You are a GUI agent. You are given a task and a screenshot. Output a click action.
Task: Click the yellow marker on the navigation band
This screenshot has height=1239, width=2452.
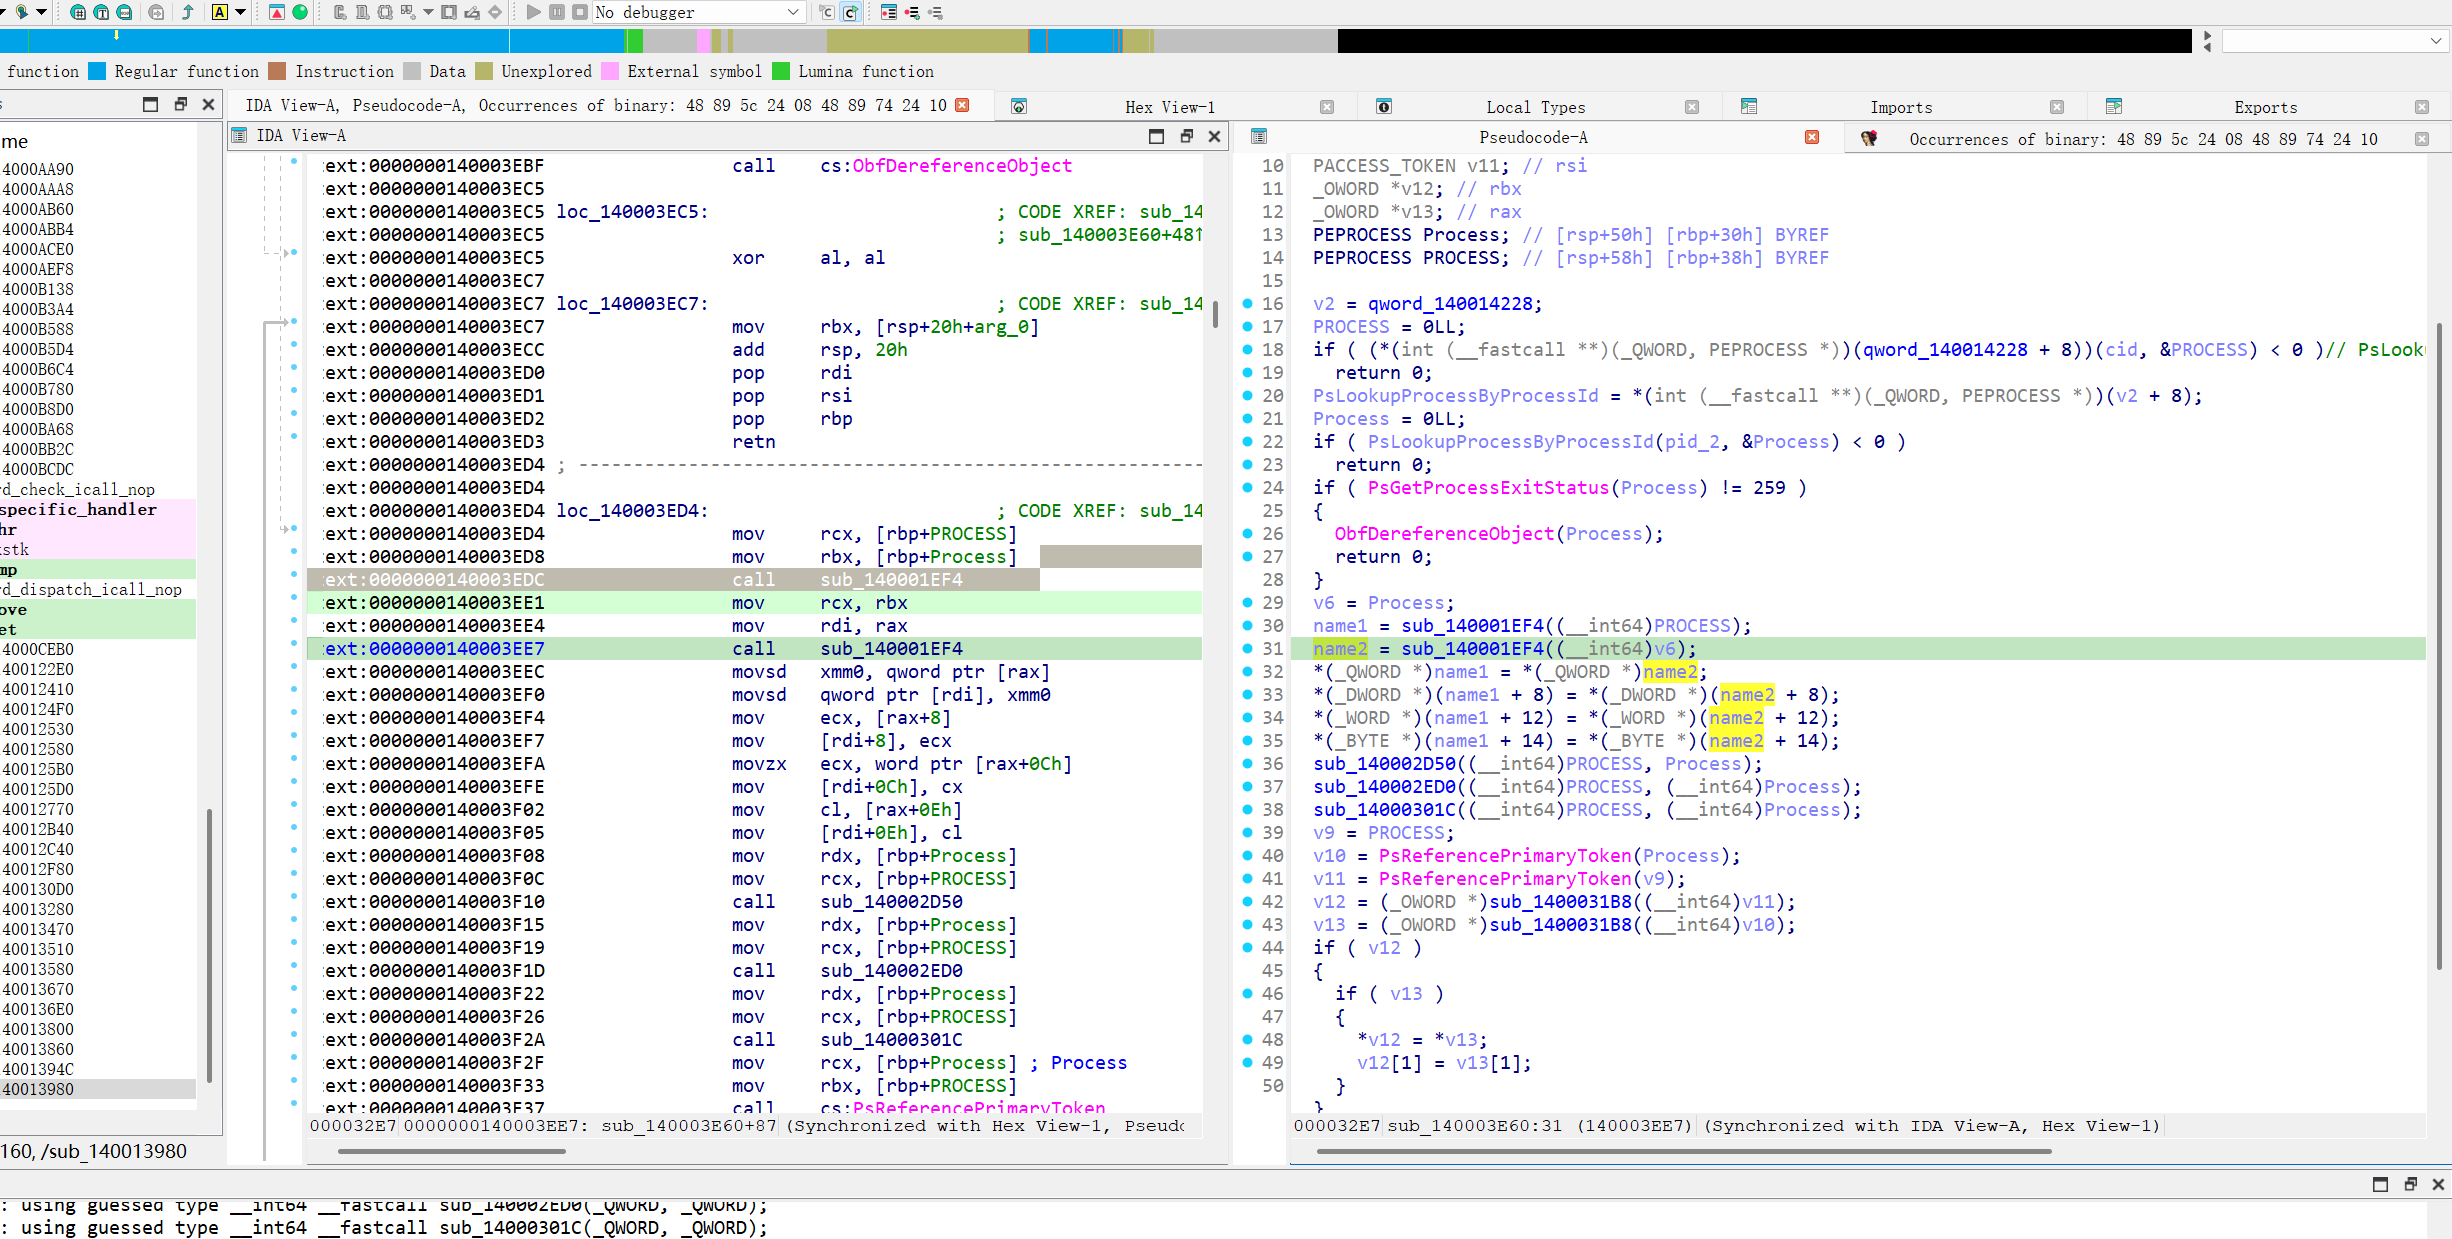[x=116, y=35]
